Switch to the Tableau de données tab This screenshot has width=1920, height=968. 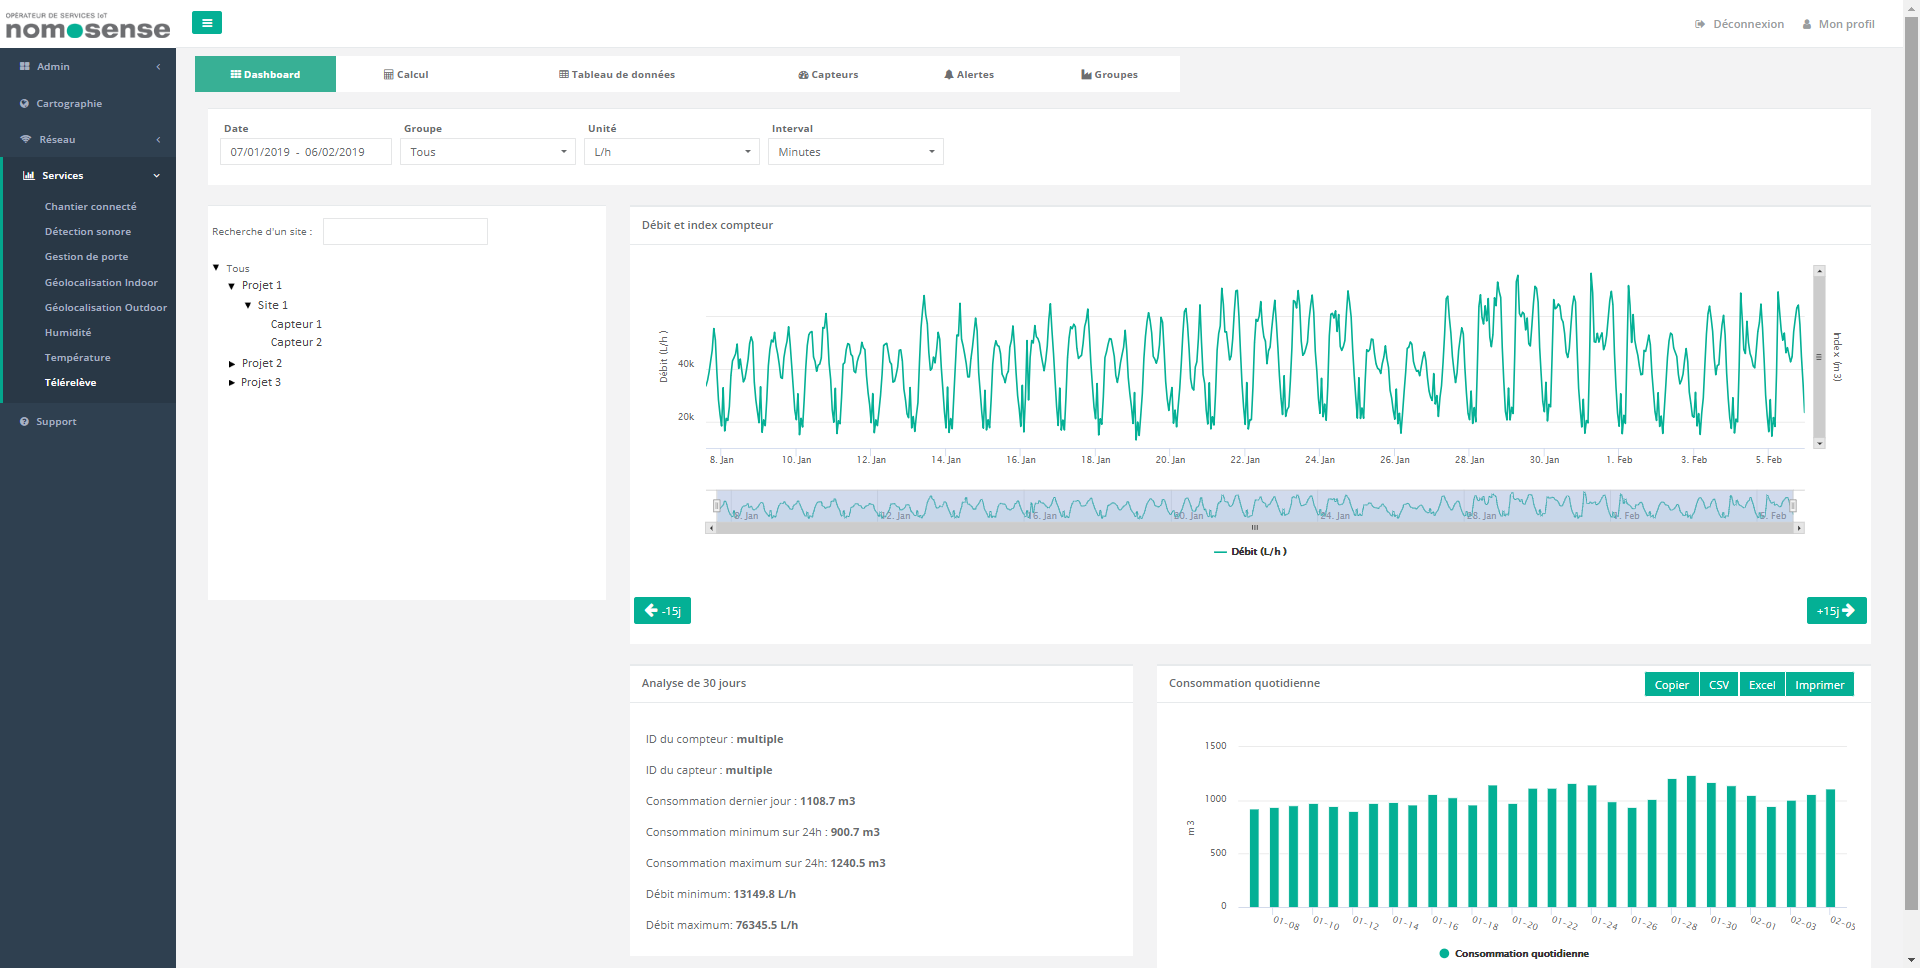pyautogui.click(x=617, y=75)
